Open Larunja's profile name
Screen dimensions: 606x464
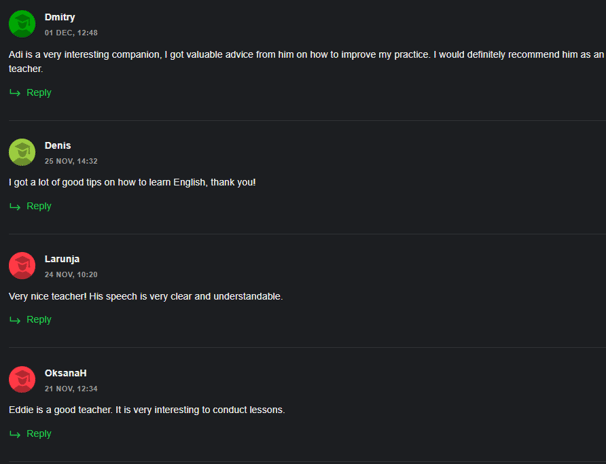point(62,259)
